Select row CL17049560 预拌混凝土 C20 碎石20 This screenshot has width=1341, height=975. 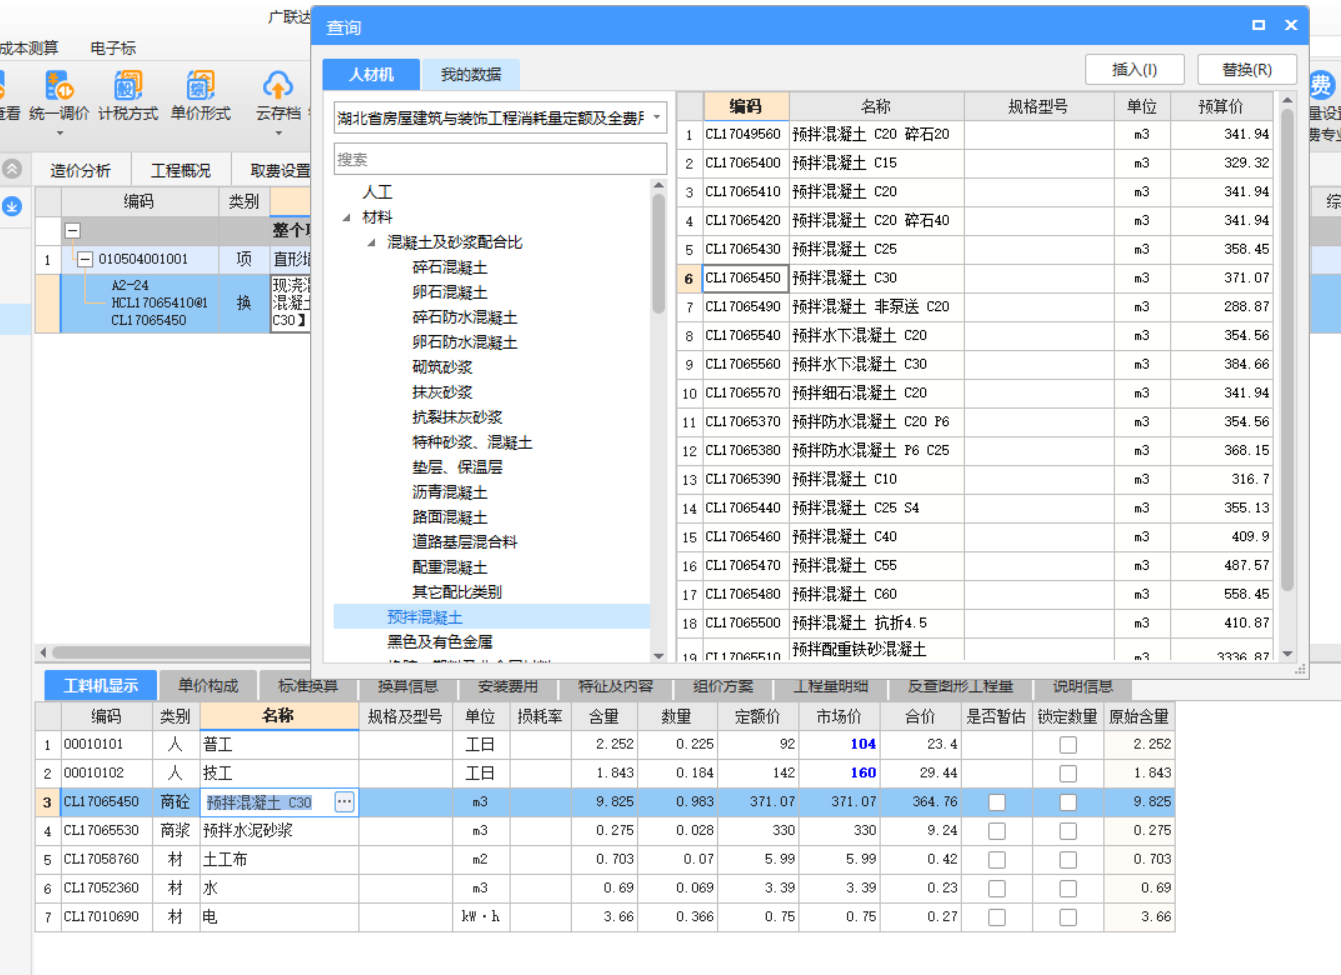click(976, 134)
